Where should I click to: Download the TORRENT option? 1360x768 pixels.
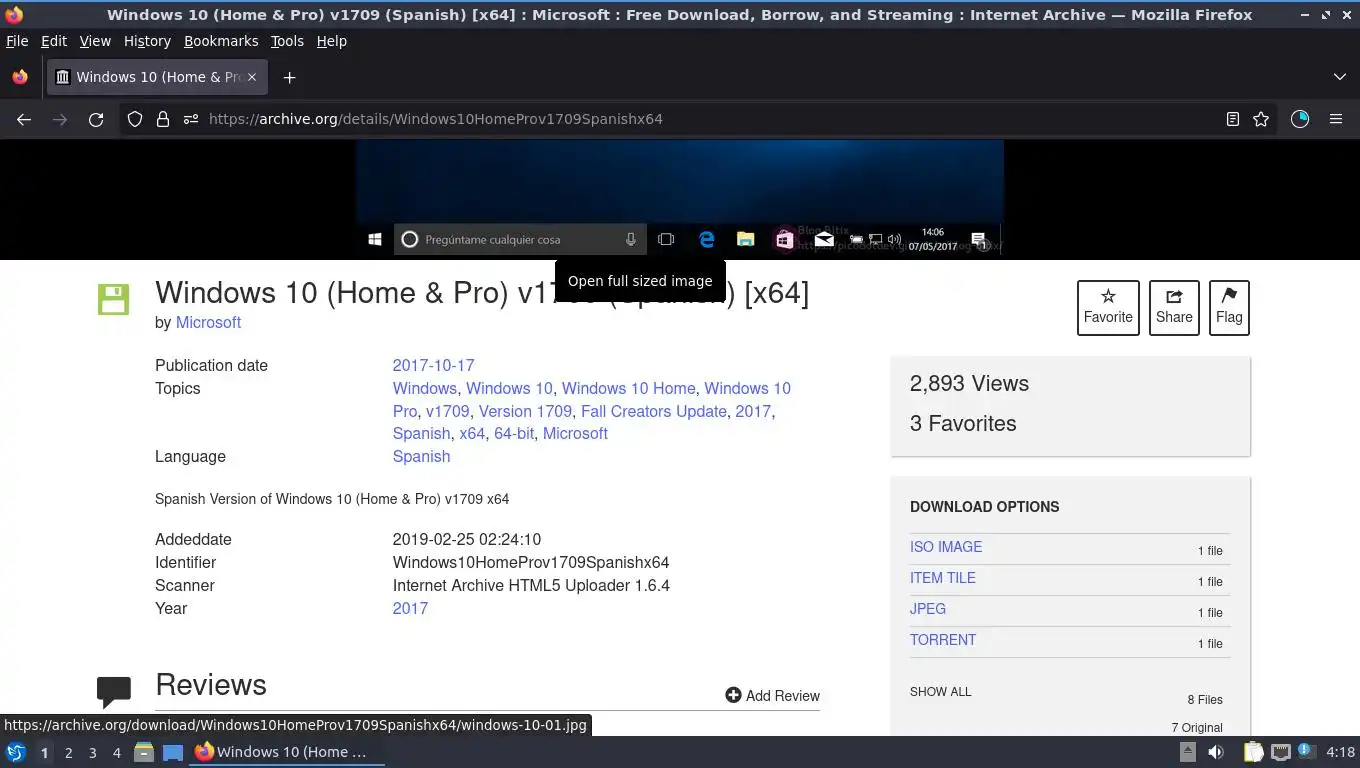pos(943,640)
